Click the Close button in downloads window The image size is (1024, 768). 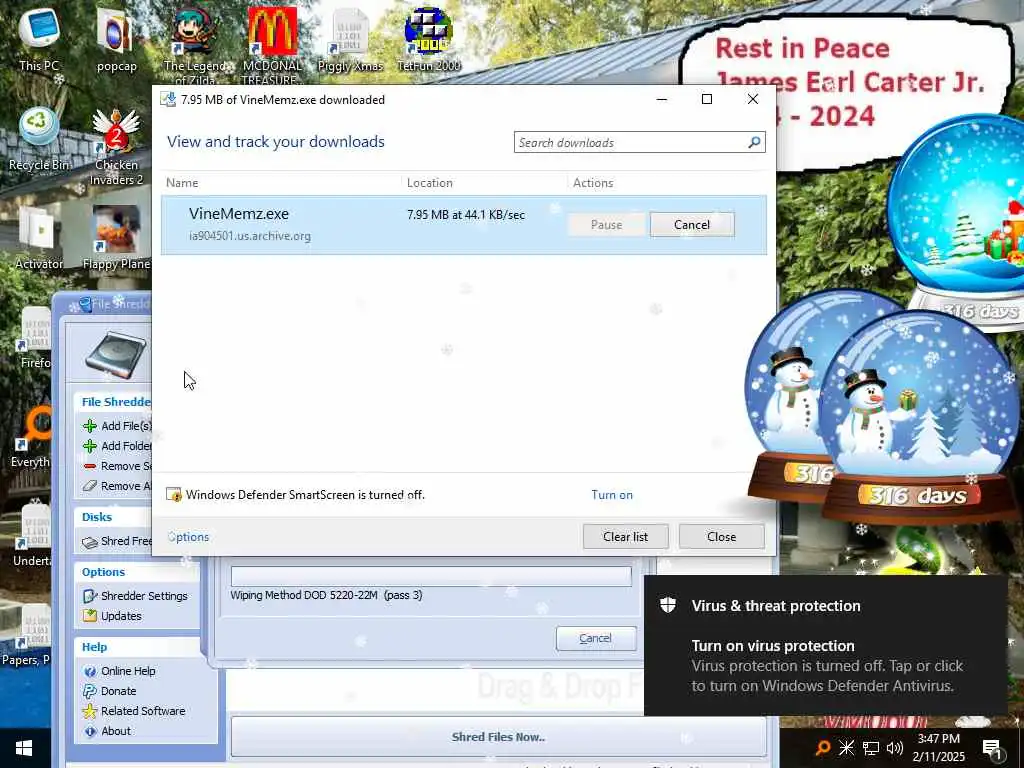(x=722, y=536)
